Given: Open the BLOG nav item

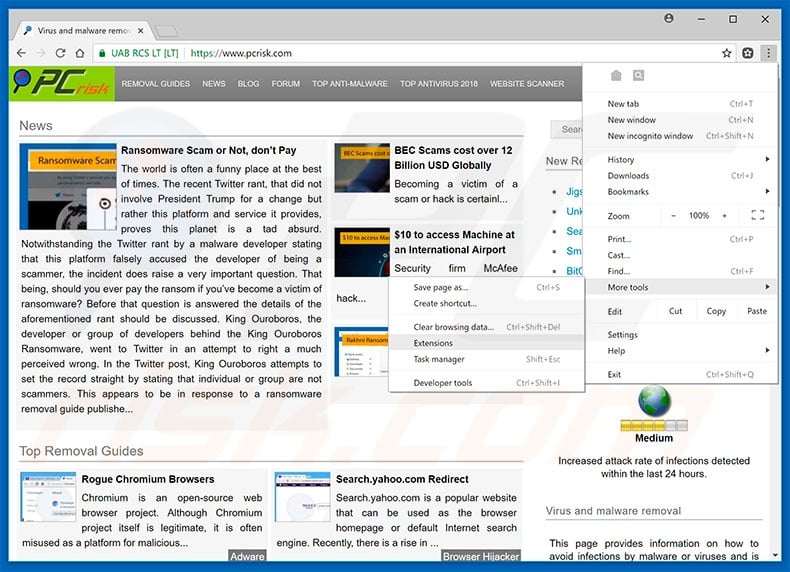Looking at the screenshot, I should coord(248,84).
